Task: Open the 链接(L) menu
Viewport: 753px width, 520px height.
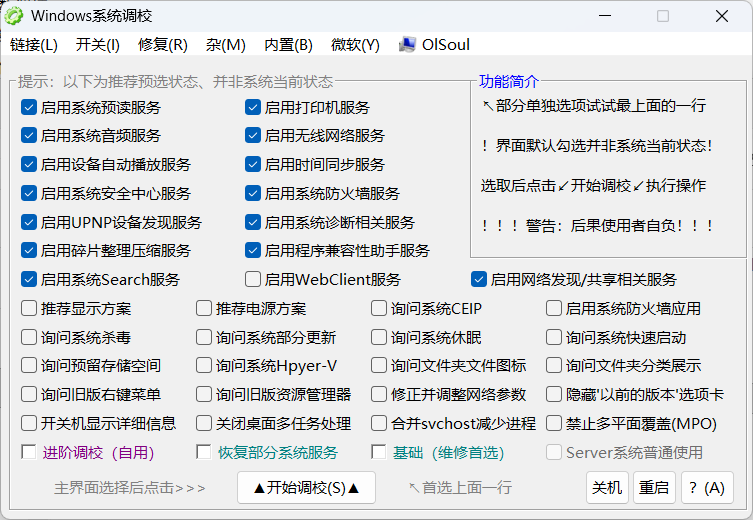Action: [34, 45]
